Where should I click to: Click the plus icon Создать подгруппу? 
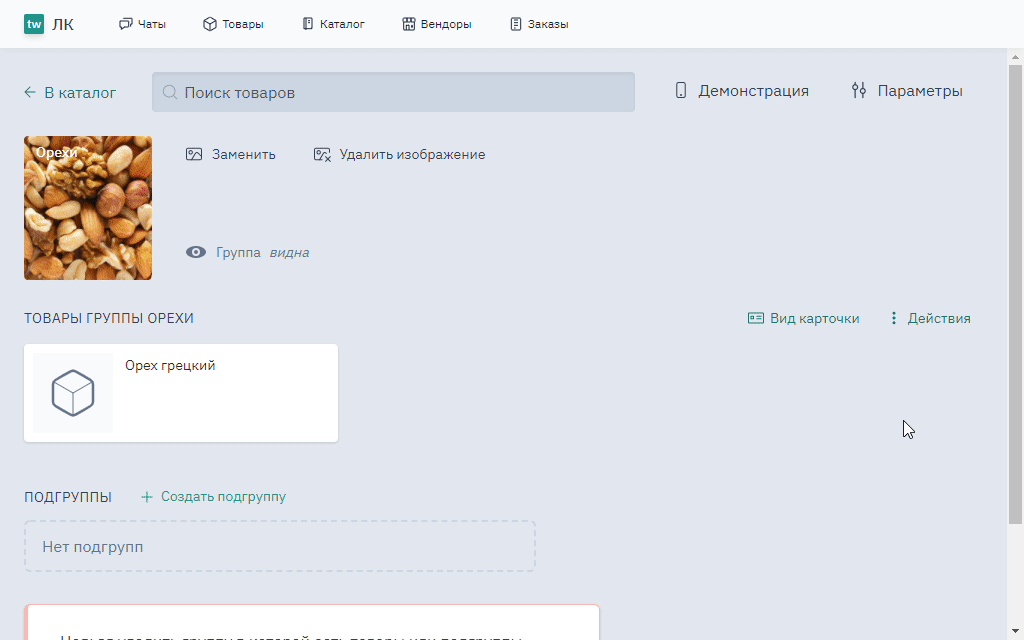click(147, 497)
